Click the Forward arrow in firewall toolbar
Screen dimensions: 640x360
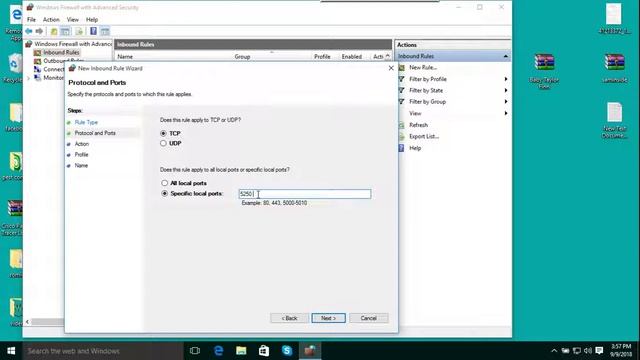(x=39, y=31)
